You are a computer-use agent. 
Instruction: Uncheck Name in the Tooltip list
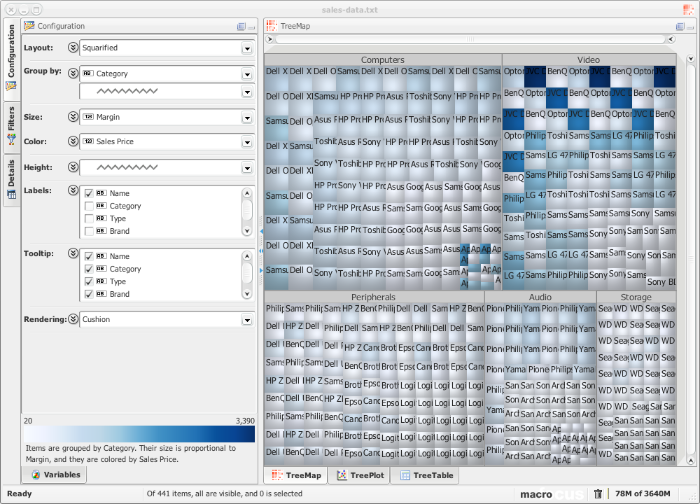point(89,257)
